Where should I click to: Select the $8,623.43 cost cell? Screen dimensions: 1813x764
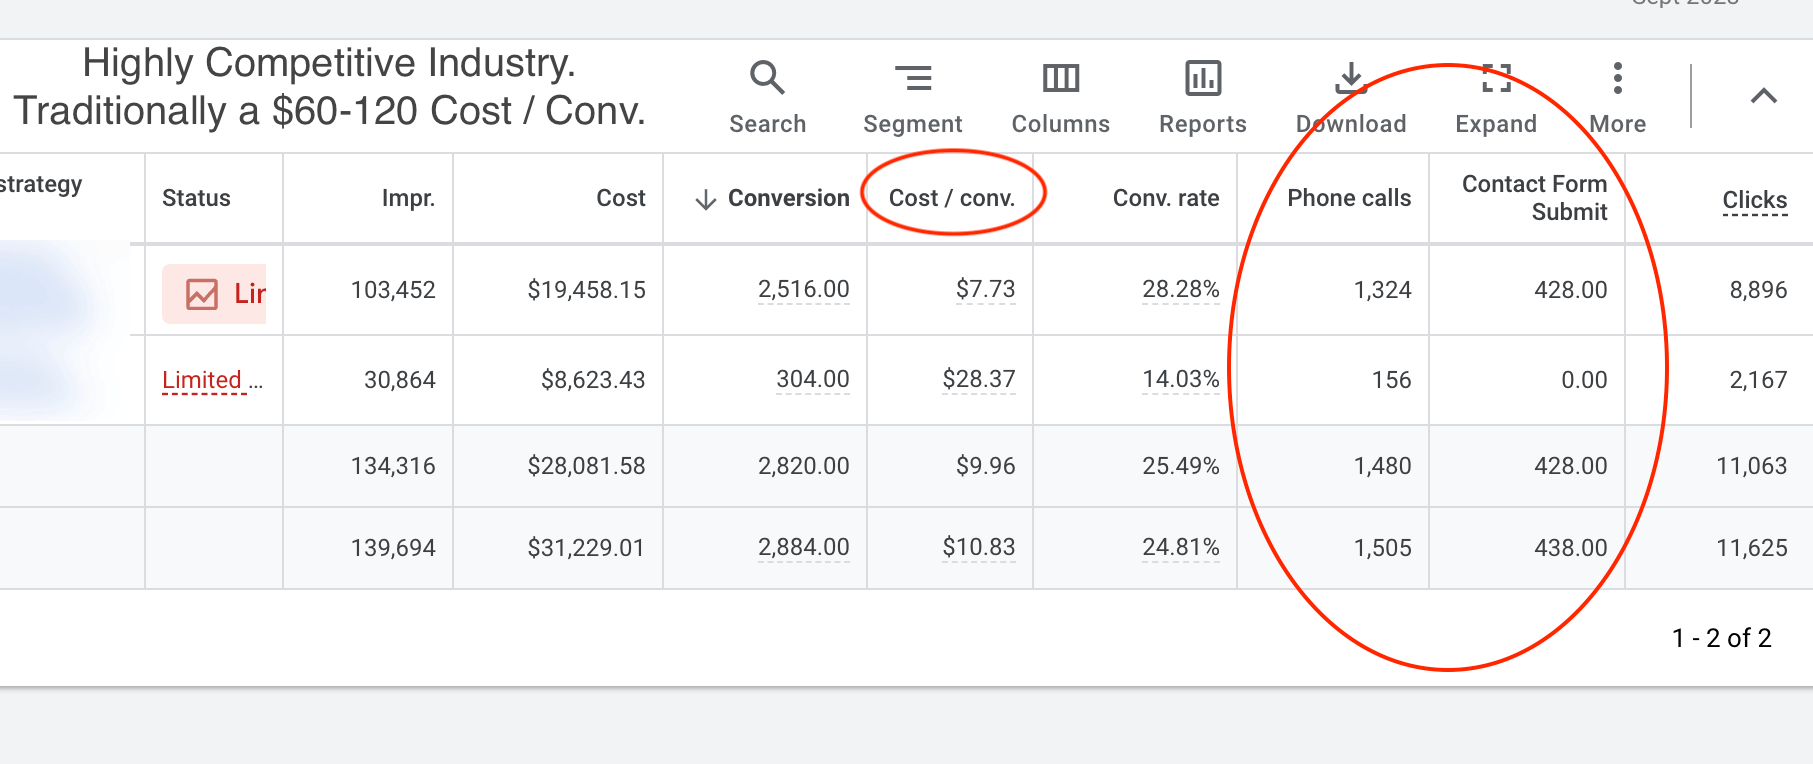[593, 380]
